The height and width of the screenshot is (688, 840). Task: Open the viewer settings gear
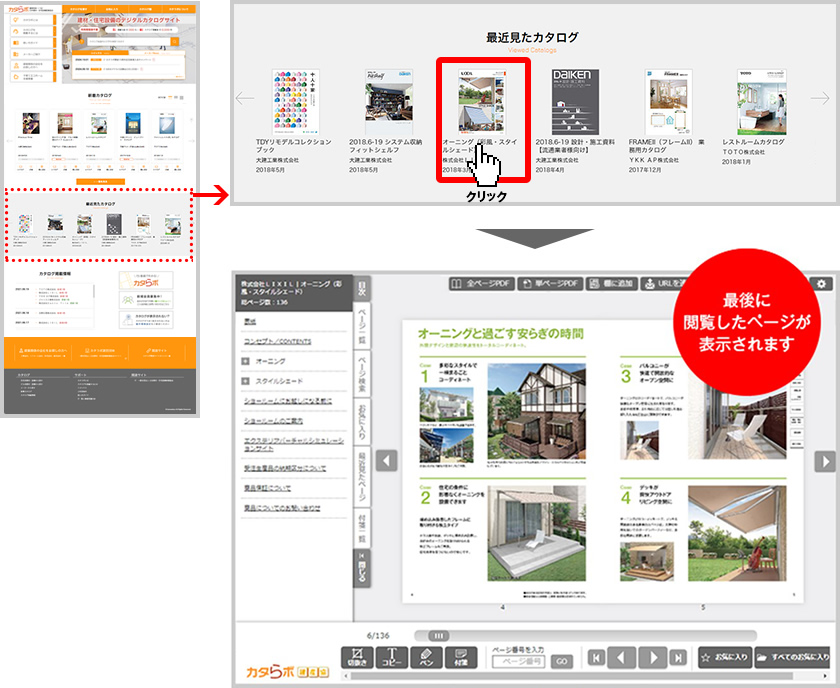(824, 284)
